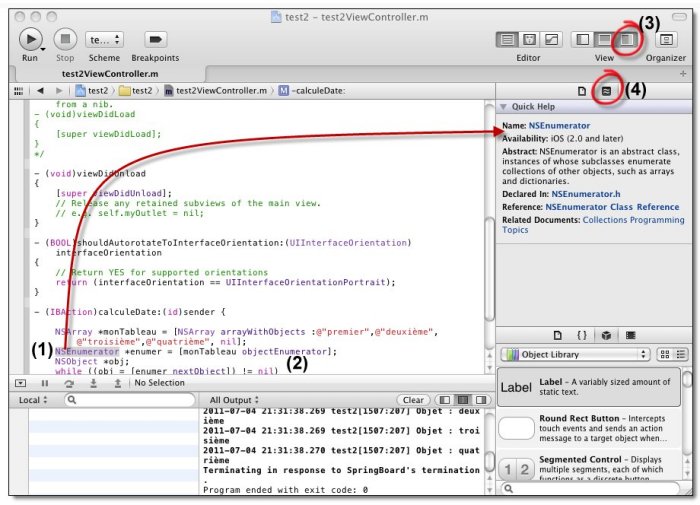Toggle the Navigator pane view button
This screenshot has width=700, height=505.
pos(583,39)
